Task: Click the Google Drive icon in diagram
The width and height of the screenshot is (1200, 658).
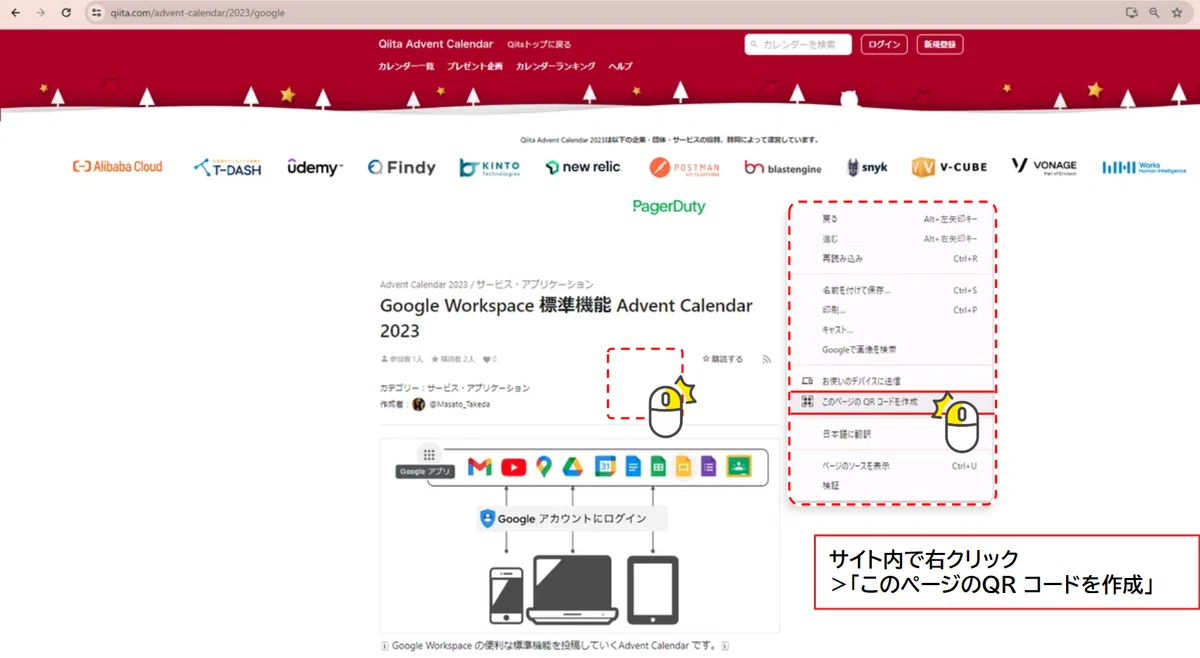Action: coord(572,466)
